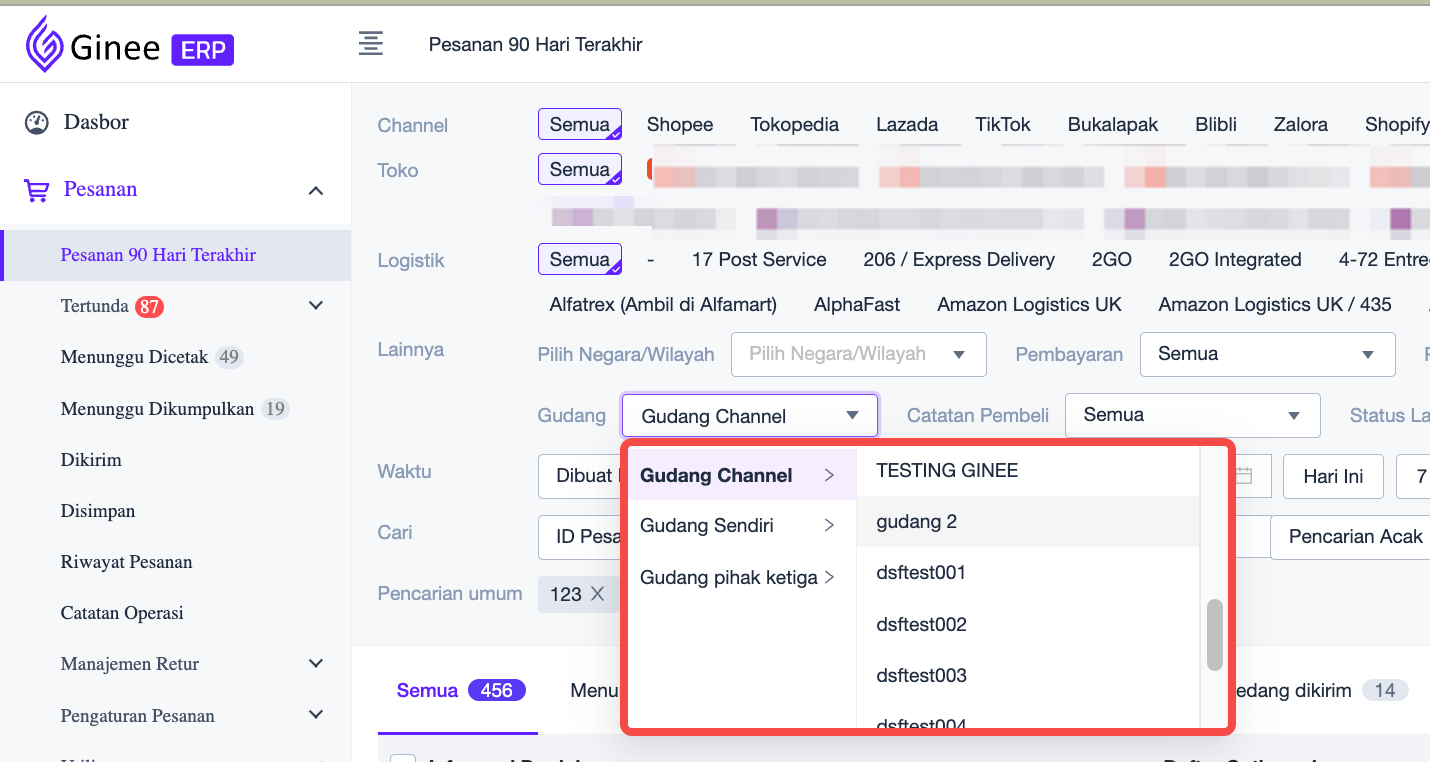Select Shopee channel filter
This screenshot has height=762, width=1430.
point(680,125)
